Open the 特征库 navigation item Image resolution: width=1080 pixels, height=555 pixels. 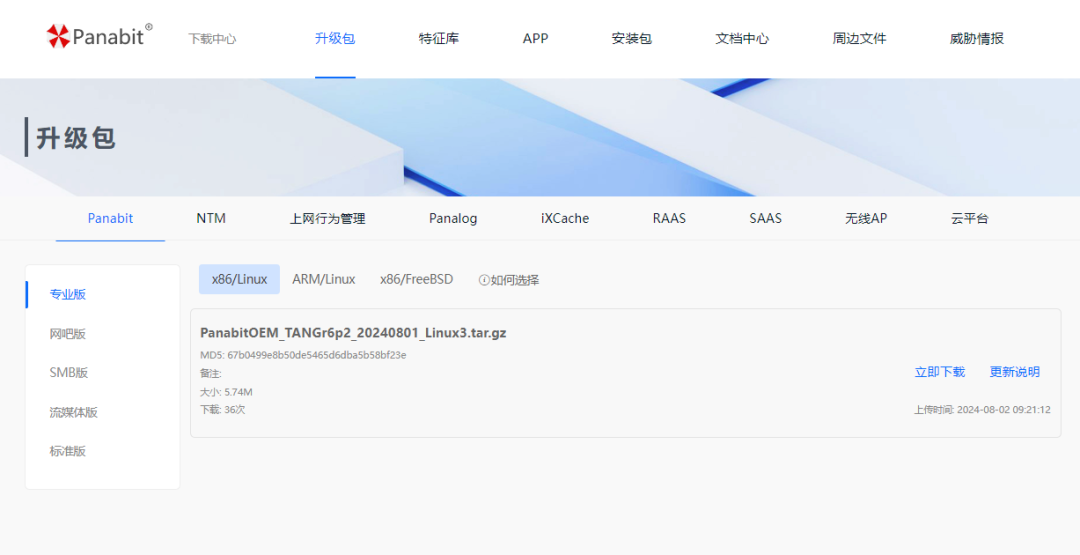click(x=439, y=39)
